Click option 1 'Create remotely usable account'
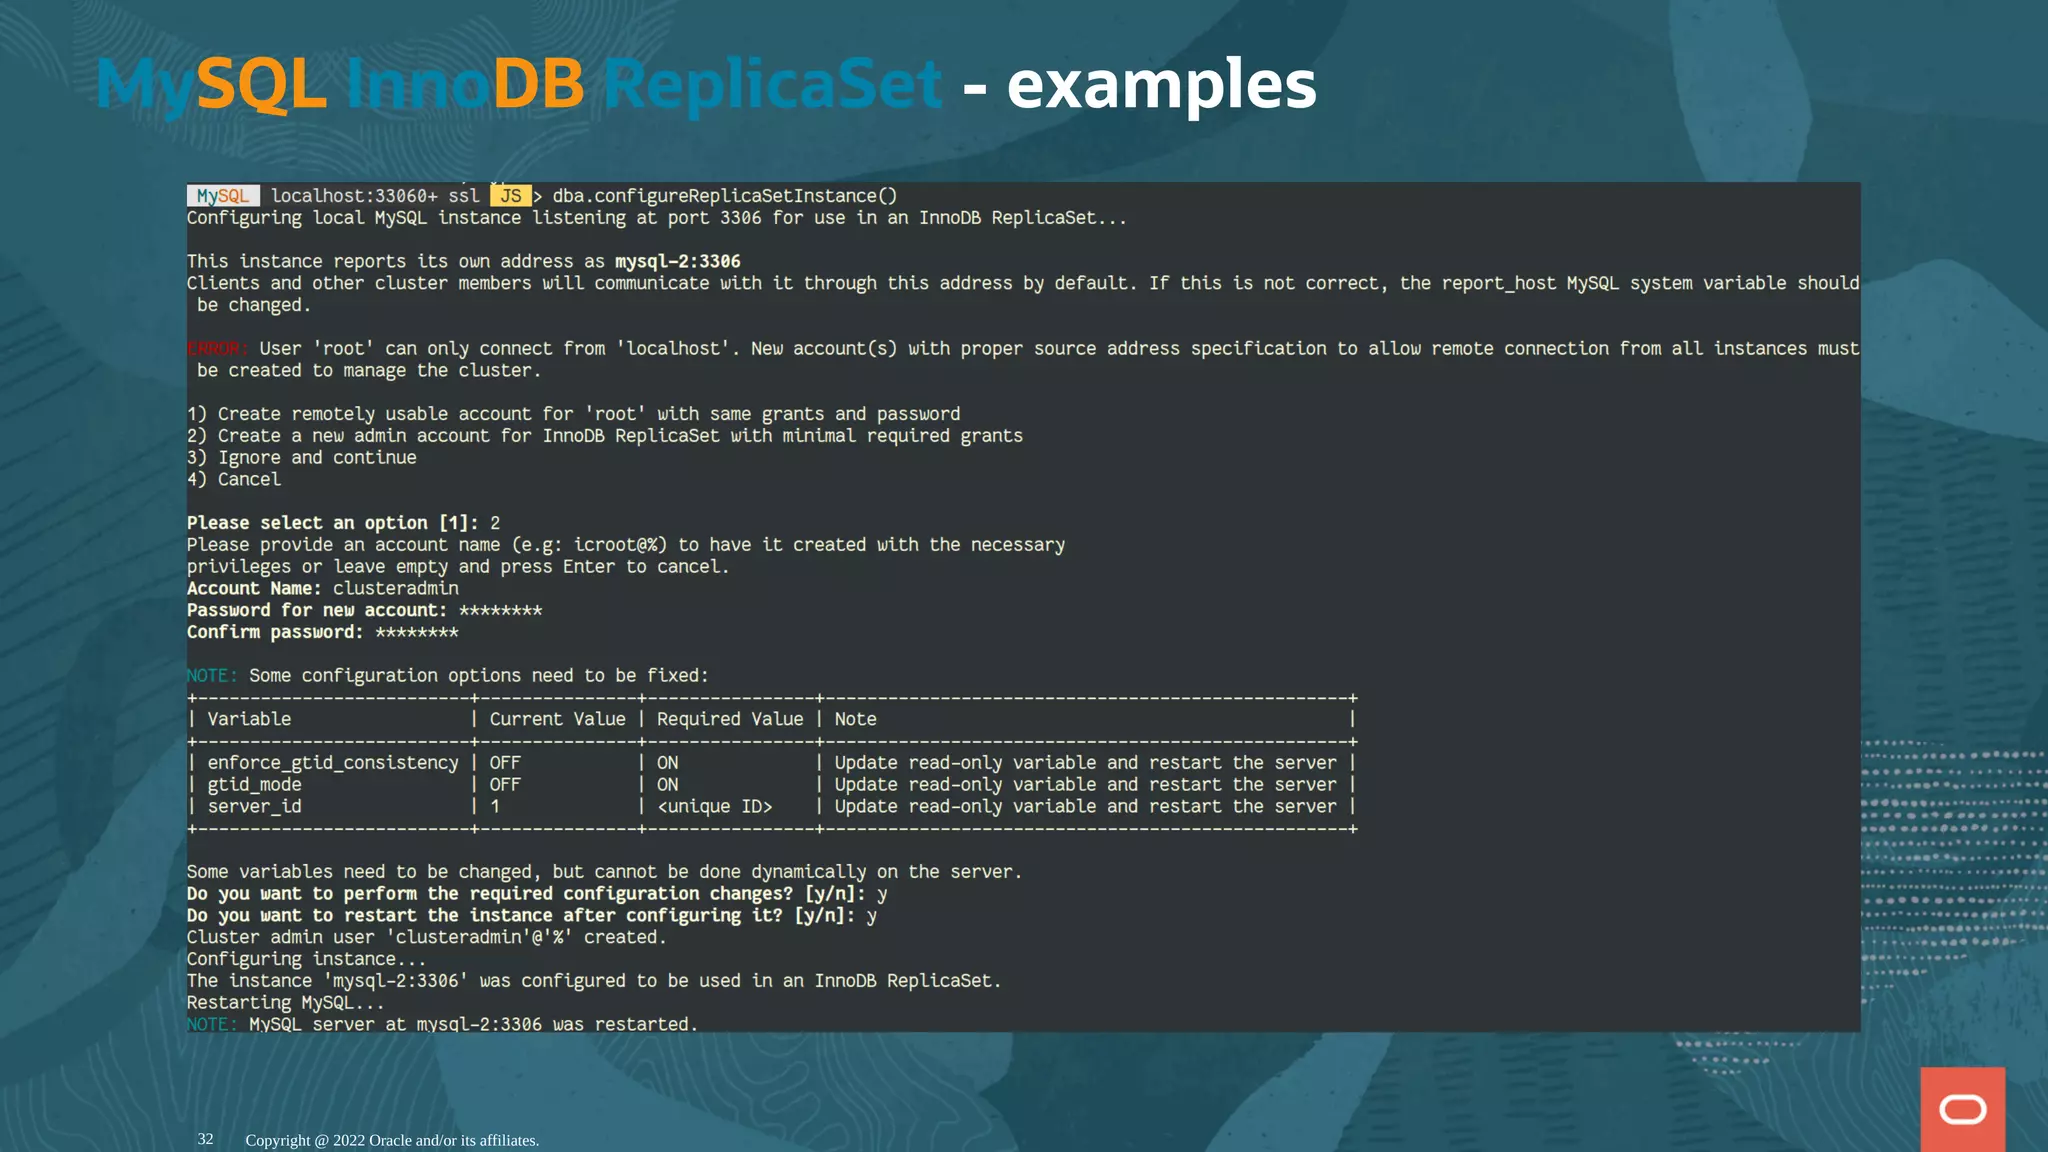Screen dimensions: 2048x1152 (x=573, y=414)
